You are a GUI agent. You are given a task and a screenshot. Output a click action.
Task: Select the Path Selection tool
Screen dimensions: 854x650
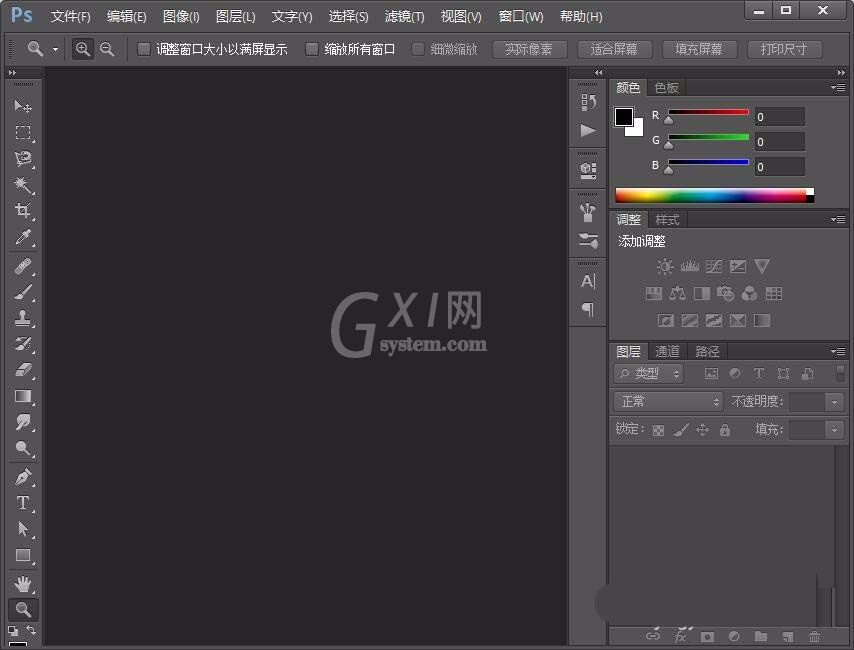click(x=23, y=528)
